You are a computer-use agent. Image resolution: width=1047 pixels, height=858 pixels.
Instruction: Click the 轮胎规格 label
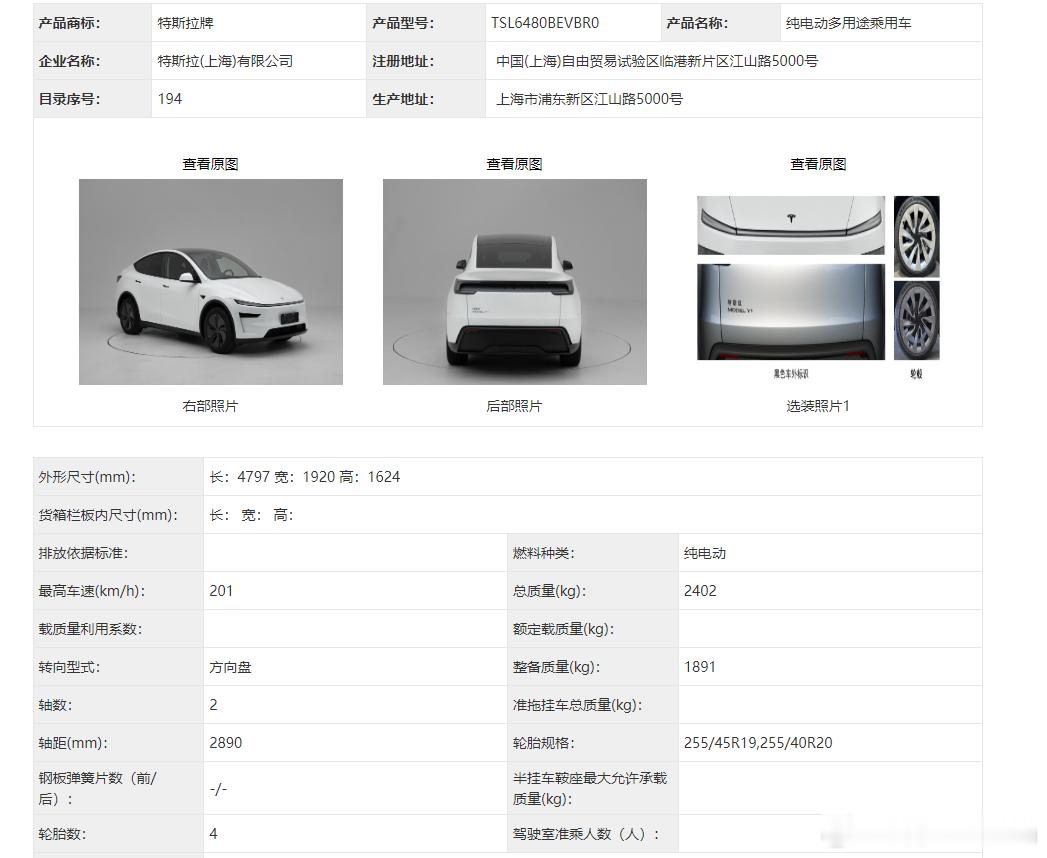click(x=544, y=742)
